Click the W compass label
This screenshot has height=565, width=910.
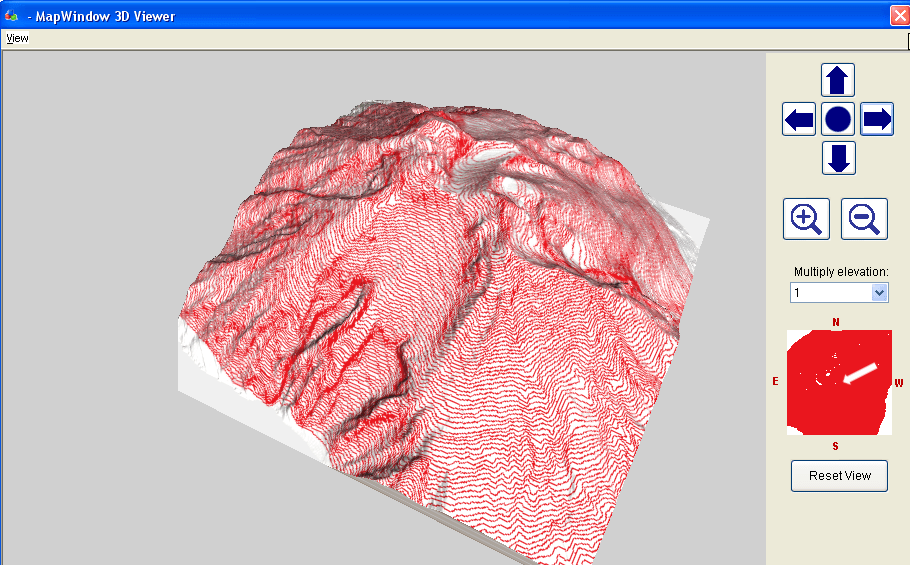[x=899, y=383]
